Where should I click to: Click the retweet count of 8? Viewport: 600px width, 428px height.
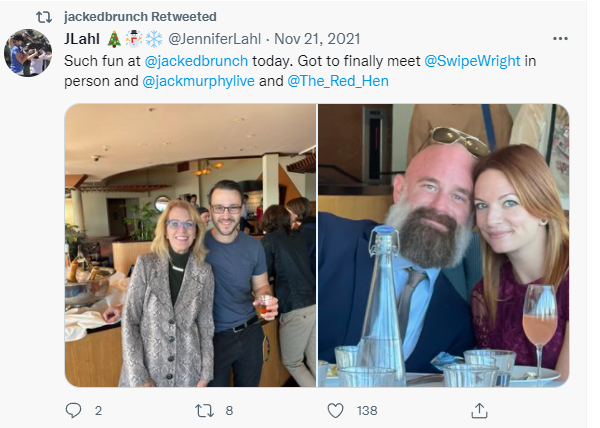(229, 410)
